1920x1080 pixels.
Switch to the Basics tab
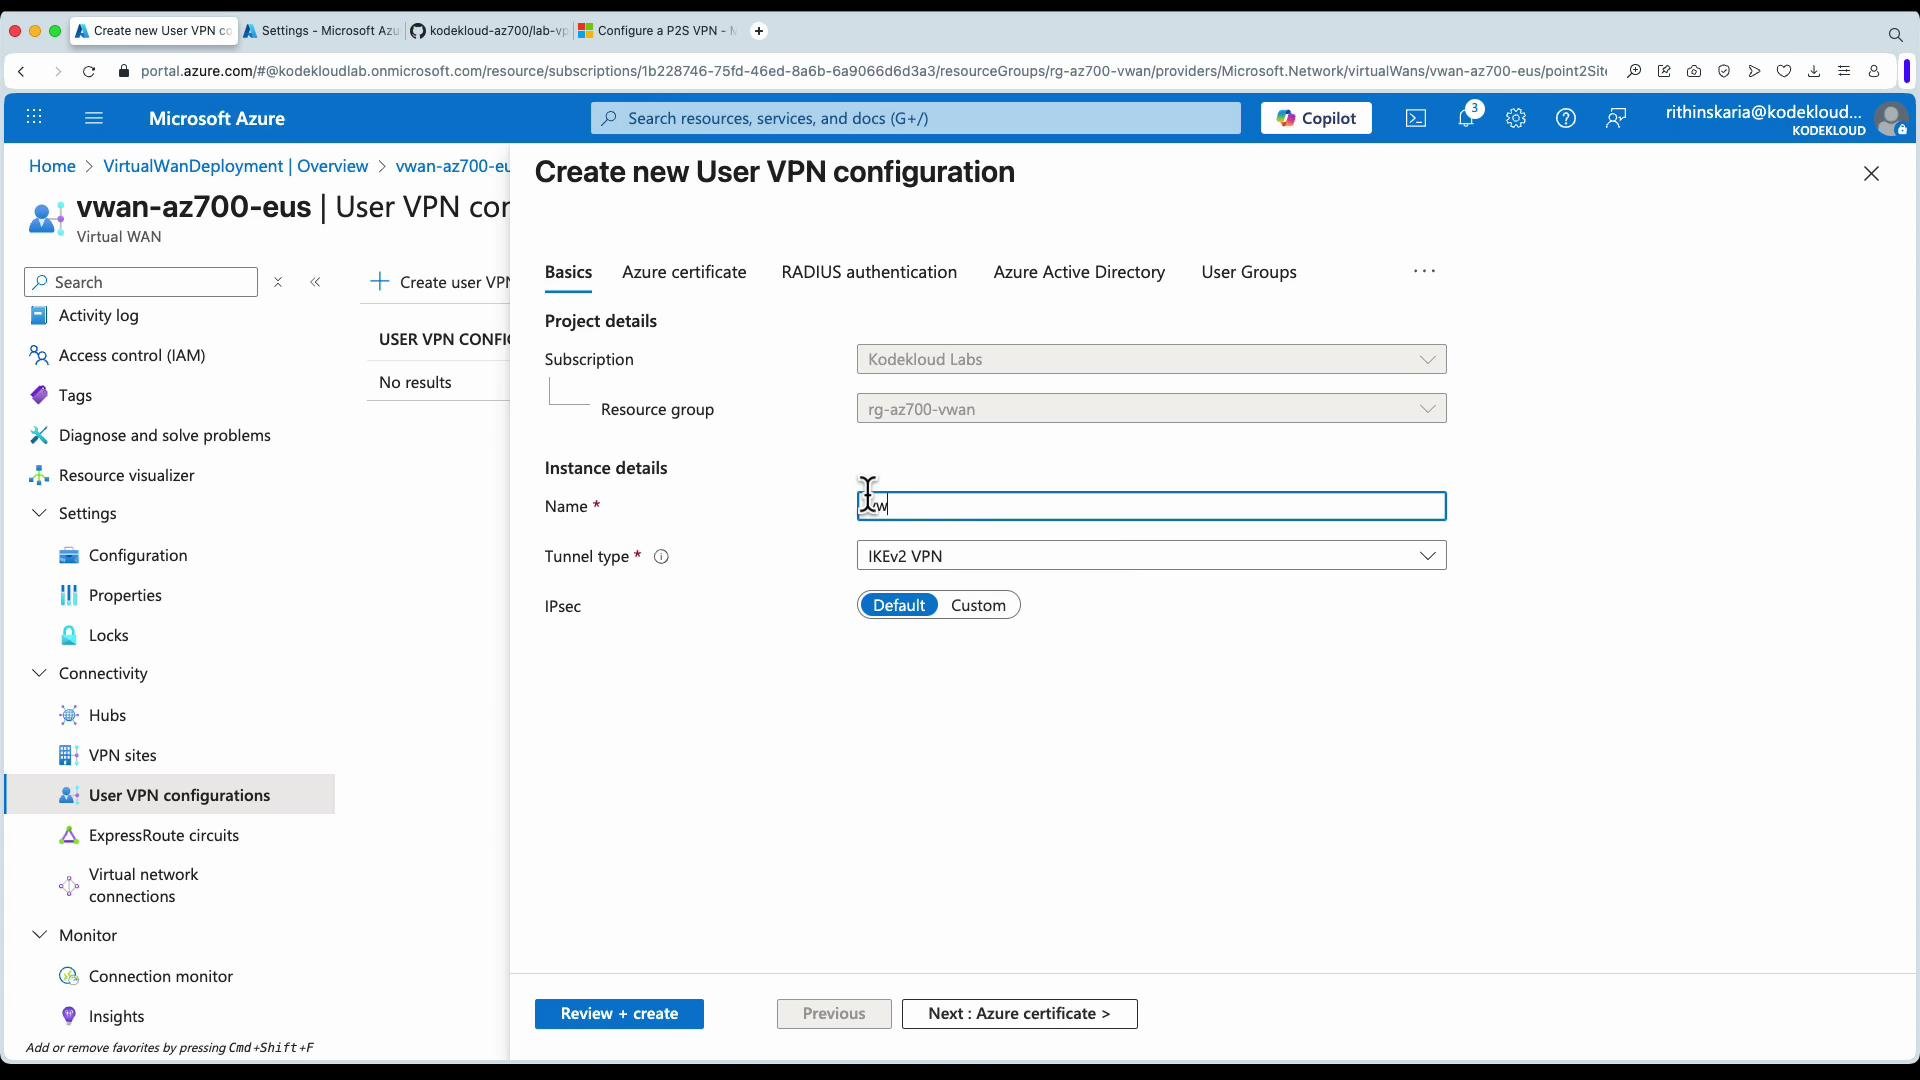tap(568, 272)
